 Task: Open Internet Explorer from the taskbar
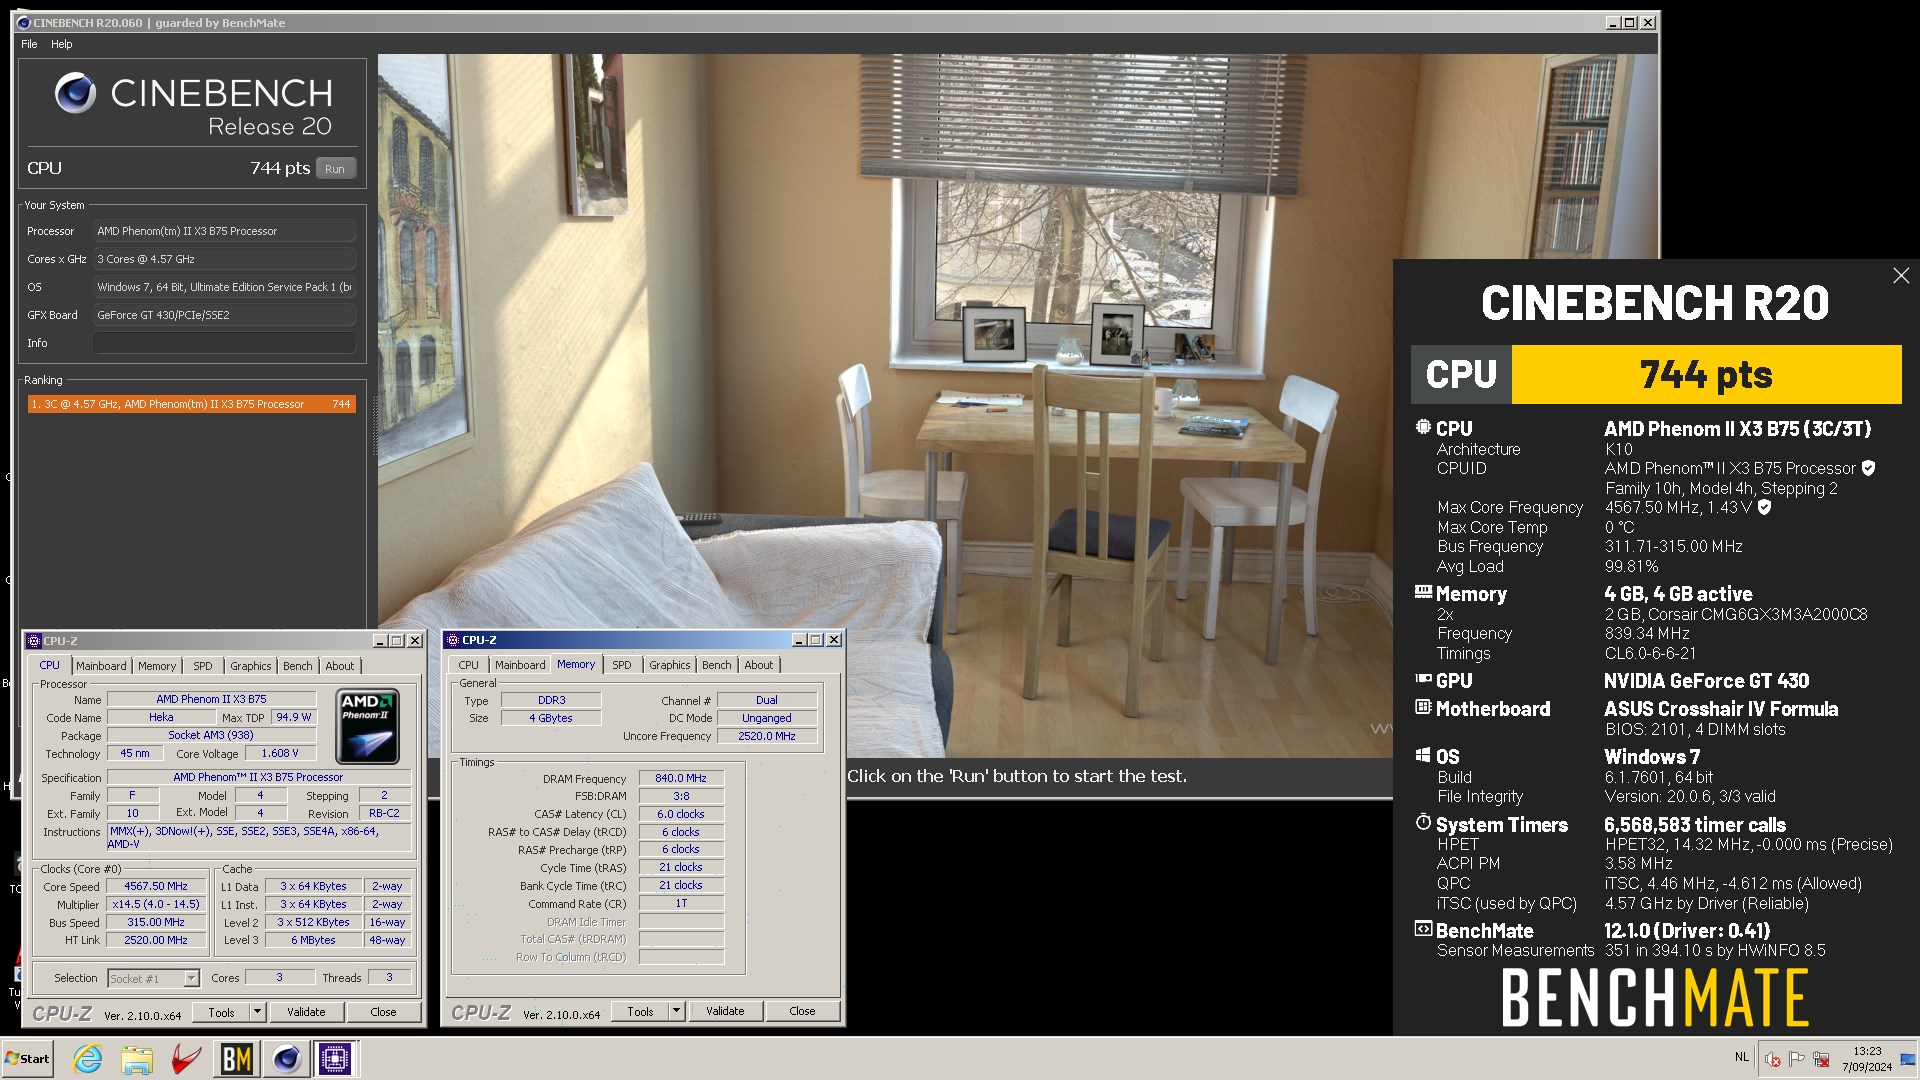(88, 1058)
